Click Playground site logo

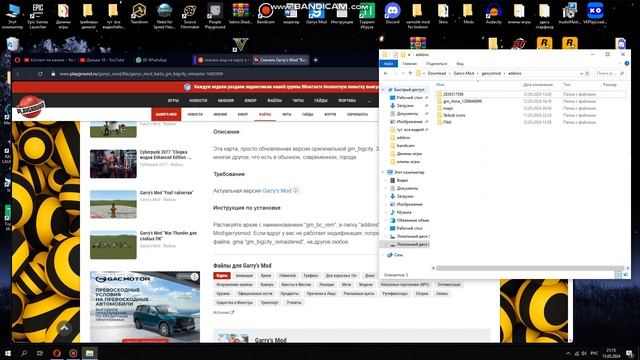tap(30, 106)
